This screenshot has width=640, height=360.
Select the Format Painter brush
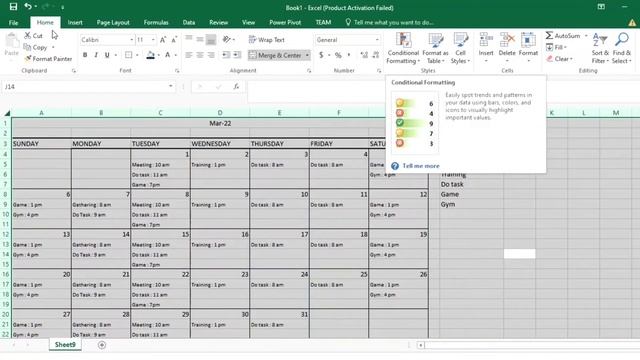(x=48, y=59)
